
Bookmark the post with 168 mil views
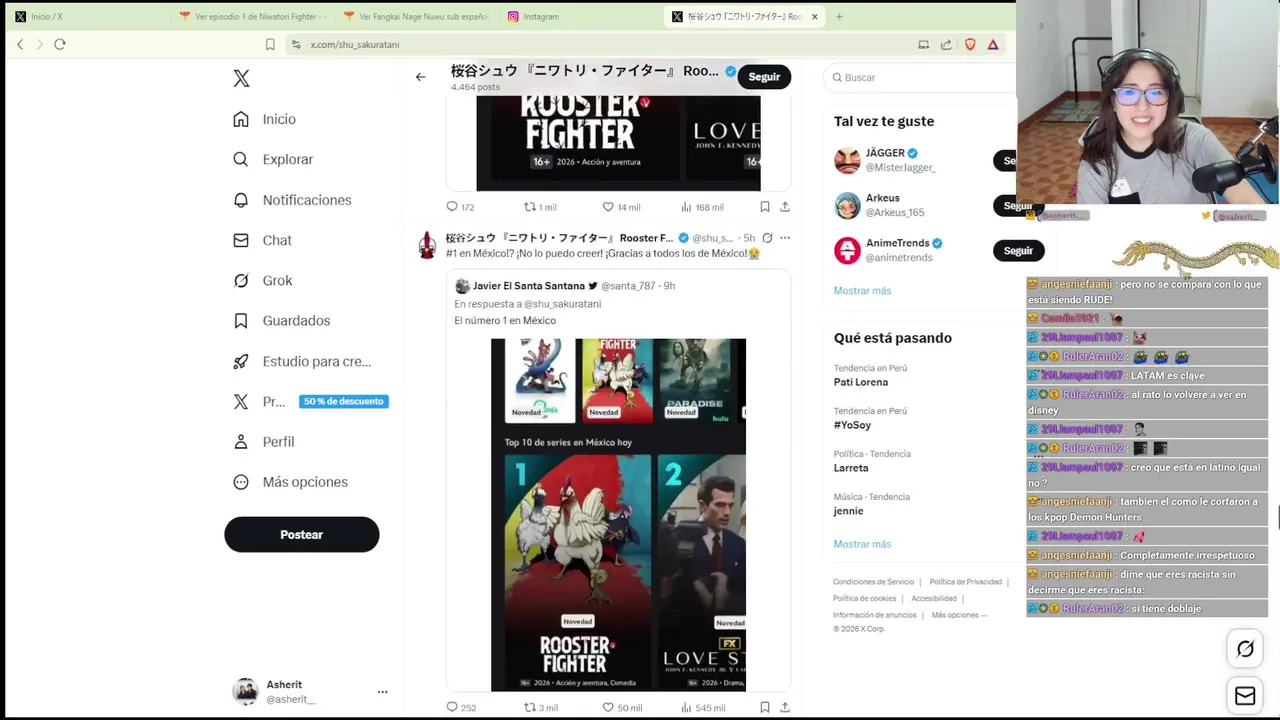[764, 207]
